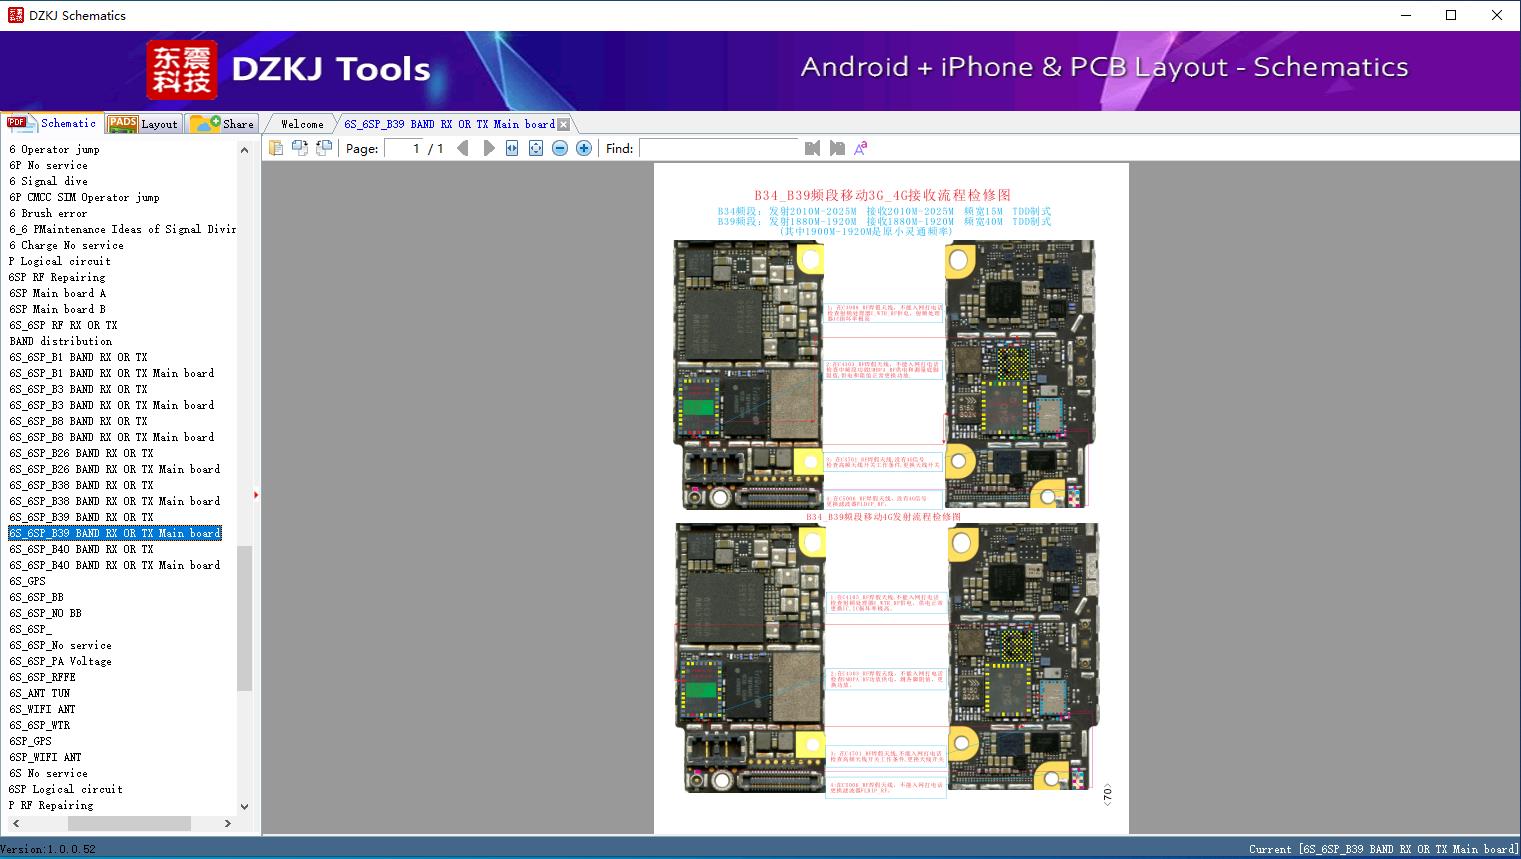Click the DZKJ Schematics title bar icon
Viewport: 1521px width, 859px height.
[15, 15]
